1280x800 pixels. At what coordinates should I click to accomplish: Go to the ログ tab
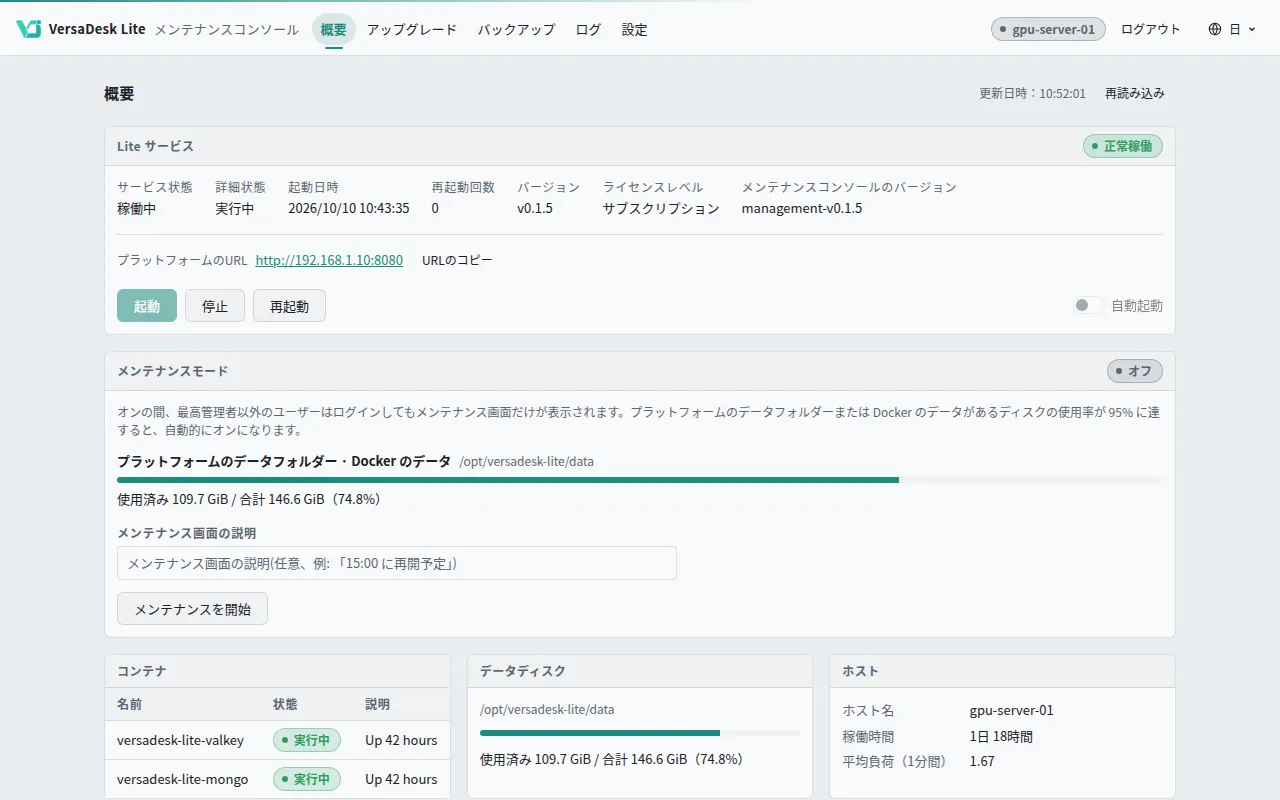point(589,30)
